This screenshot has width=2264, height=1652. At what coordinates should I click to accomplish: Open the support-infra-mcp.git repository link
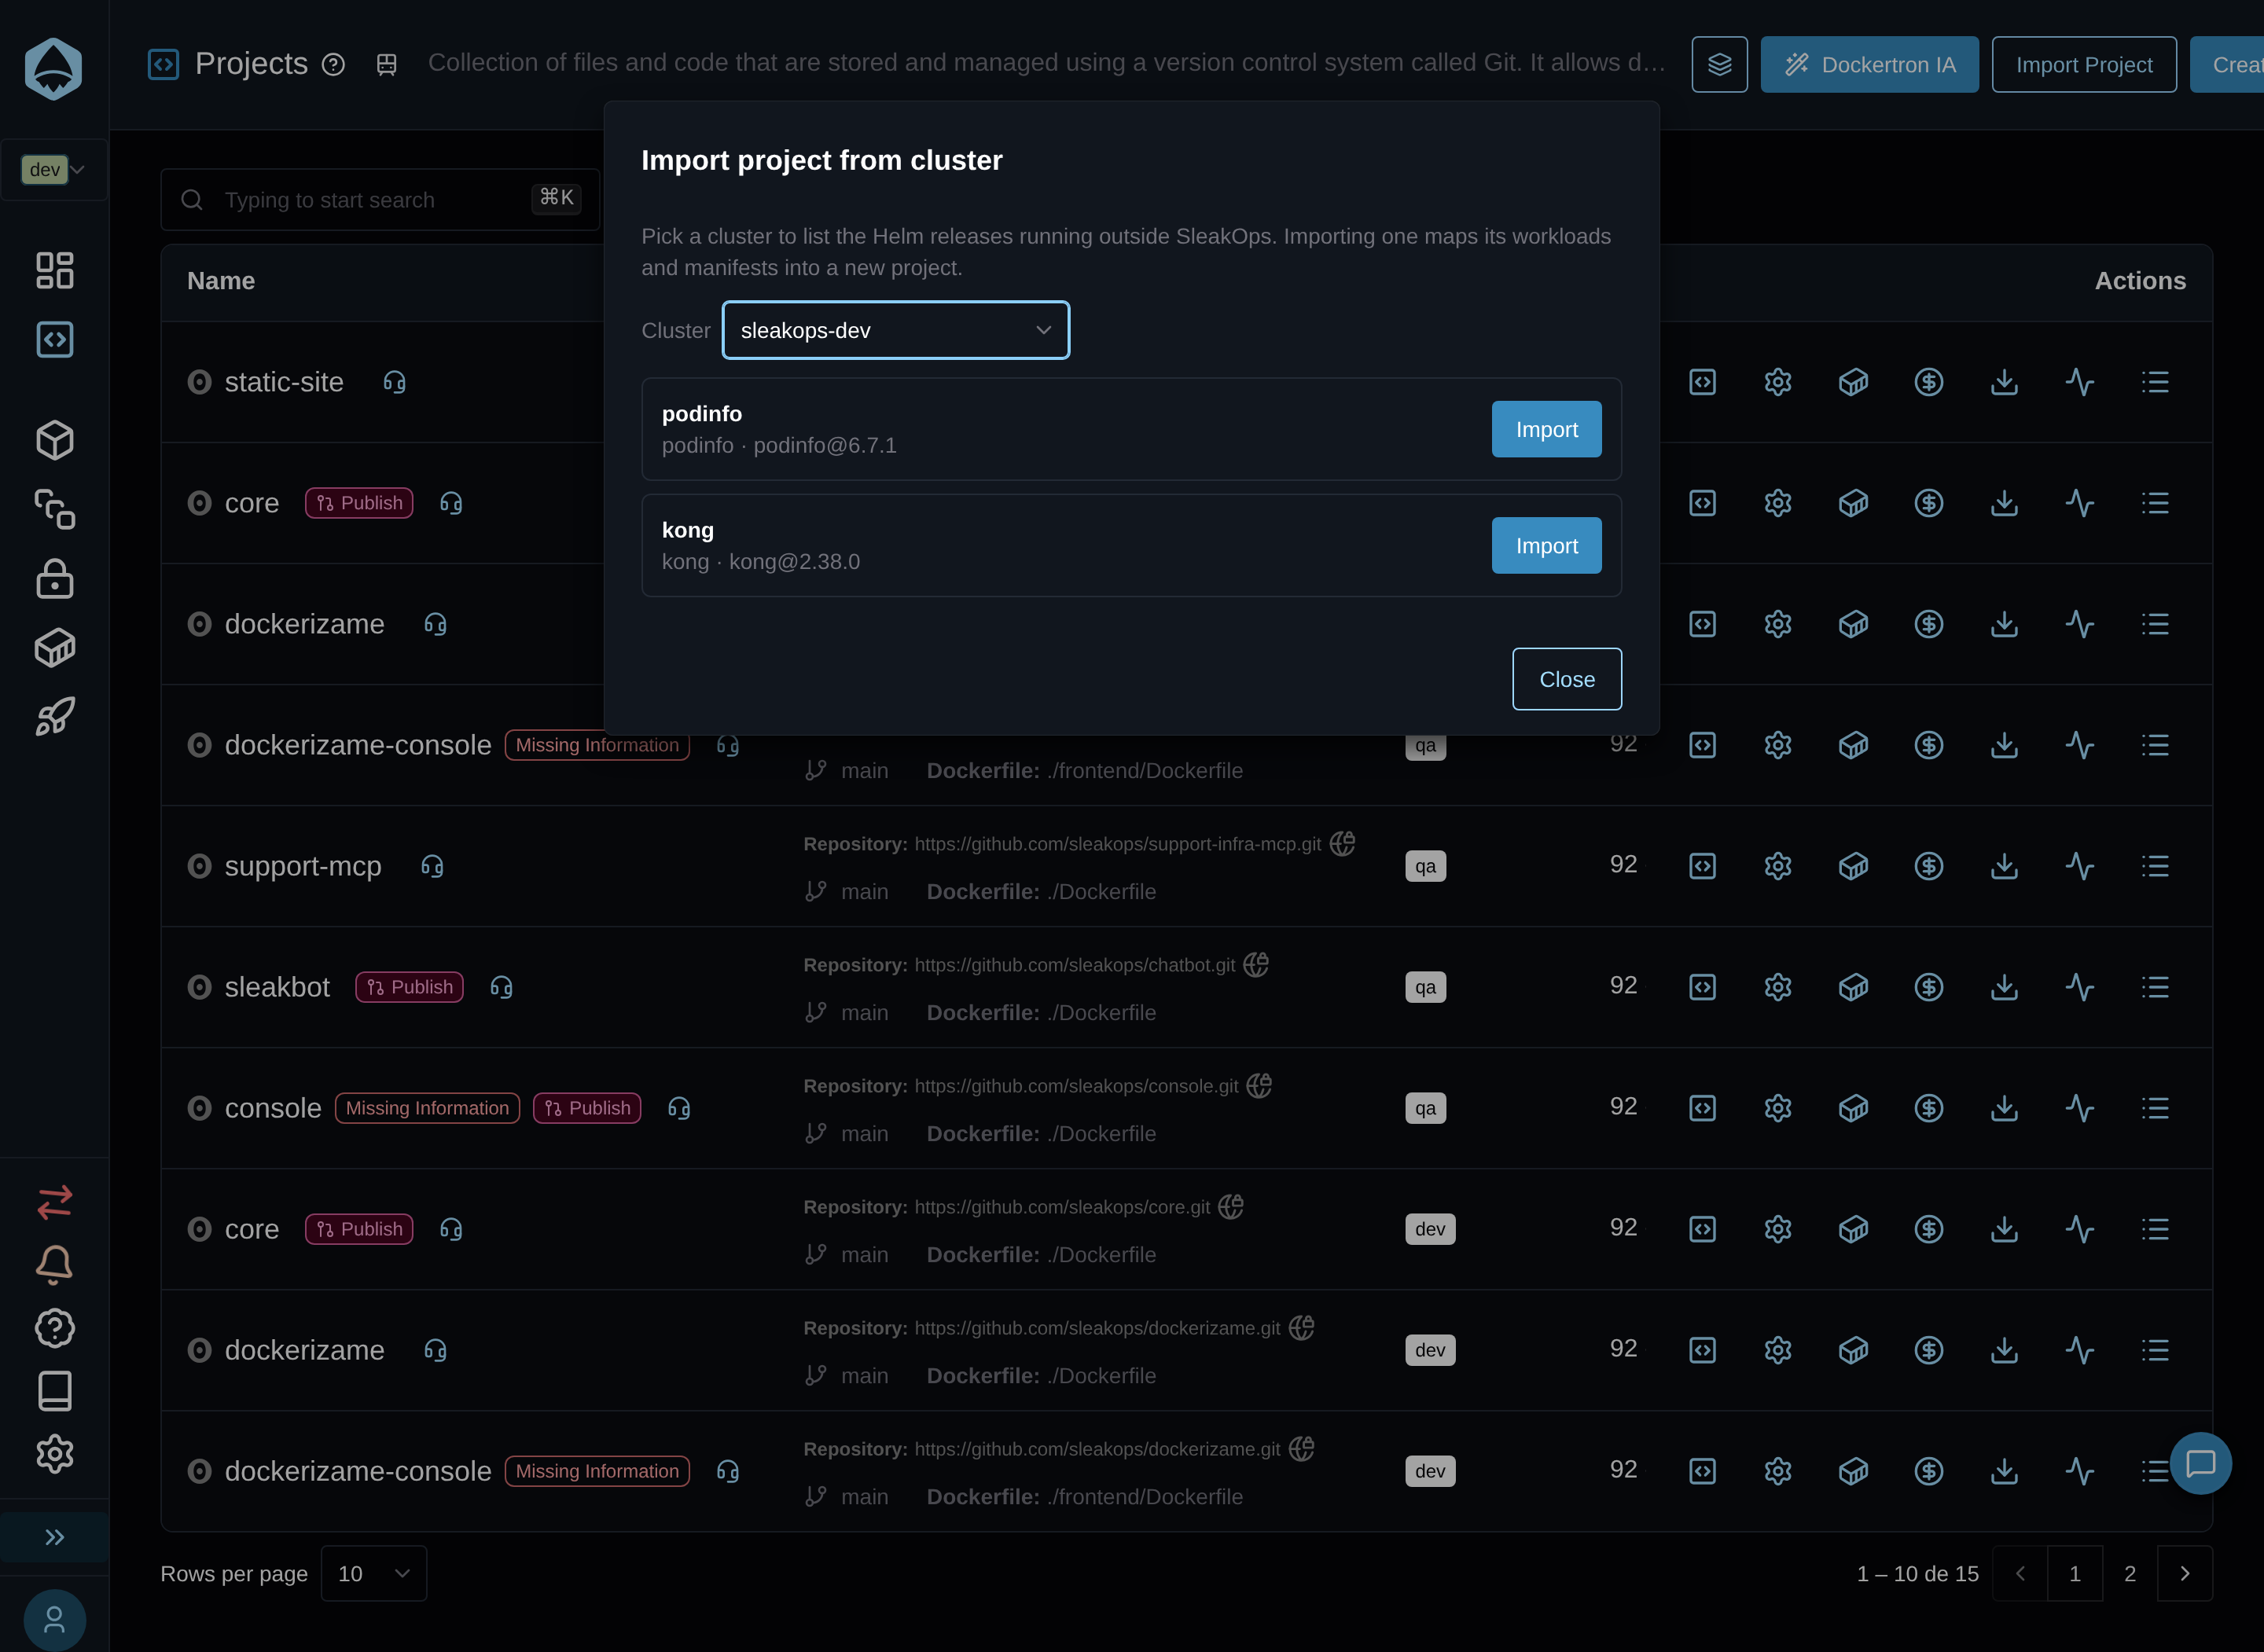(1118, 844)
